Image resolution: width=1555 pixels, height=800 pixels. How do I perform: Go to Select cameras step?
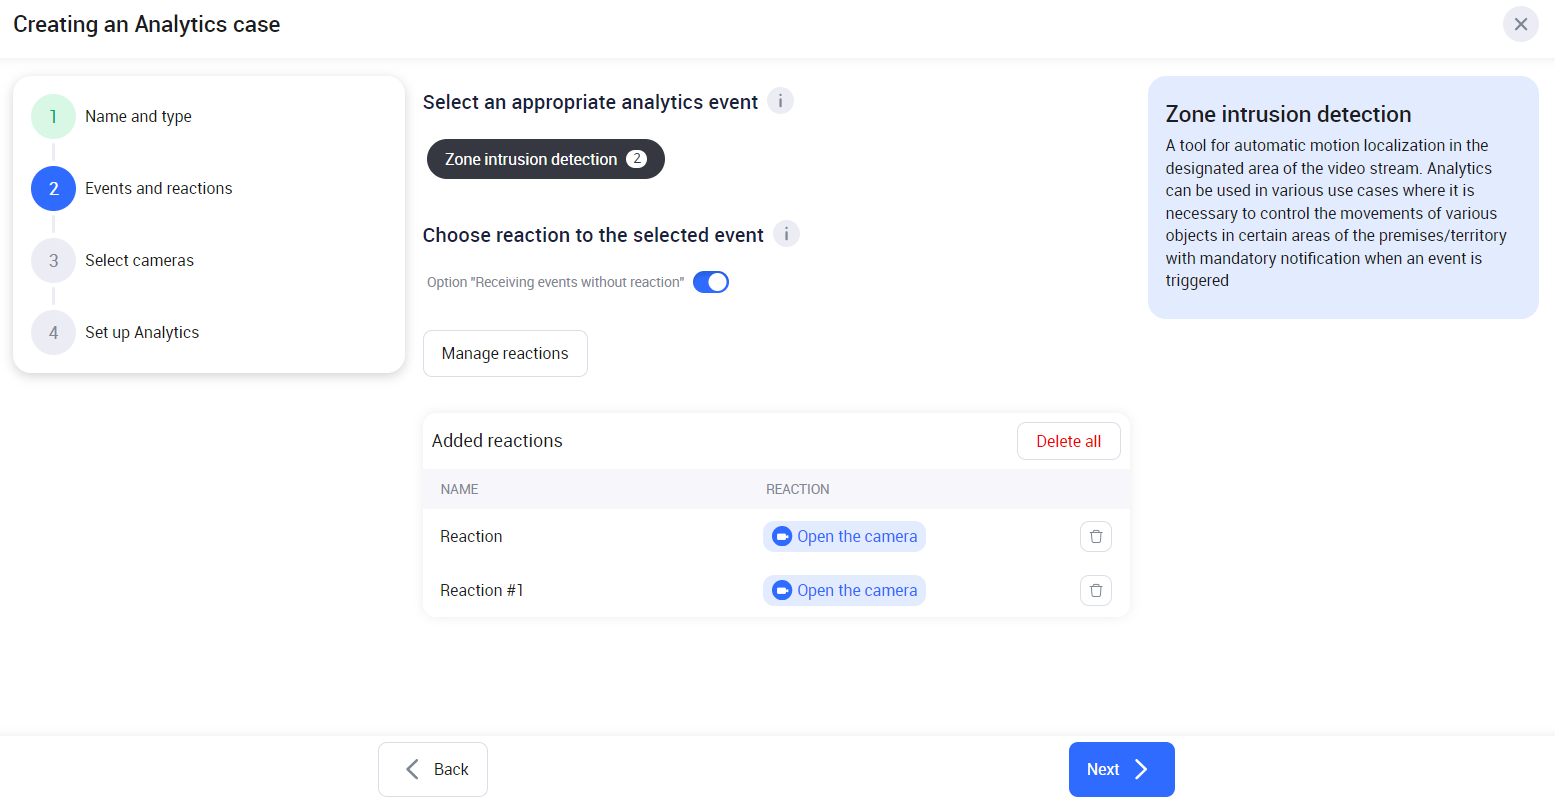(139, 261)
